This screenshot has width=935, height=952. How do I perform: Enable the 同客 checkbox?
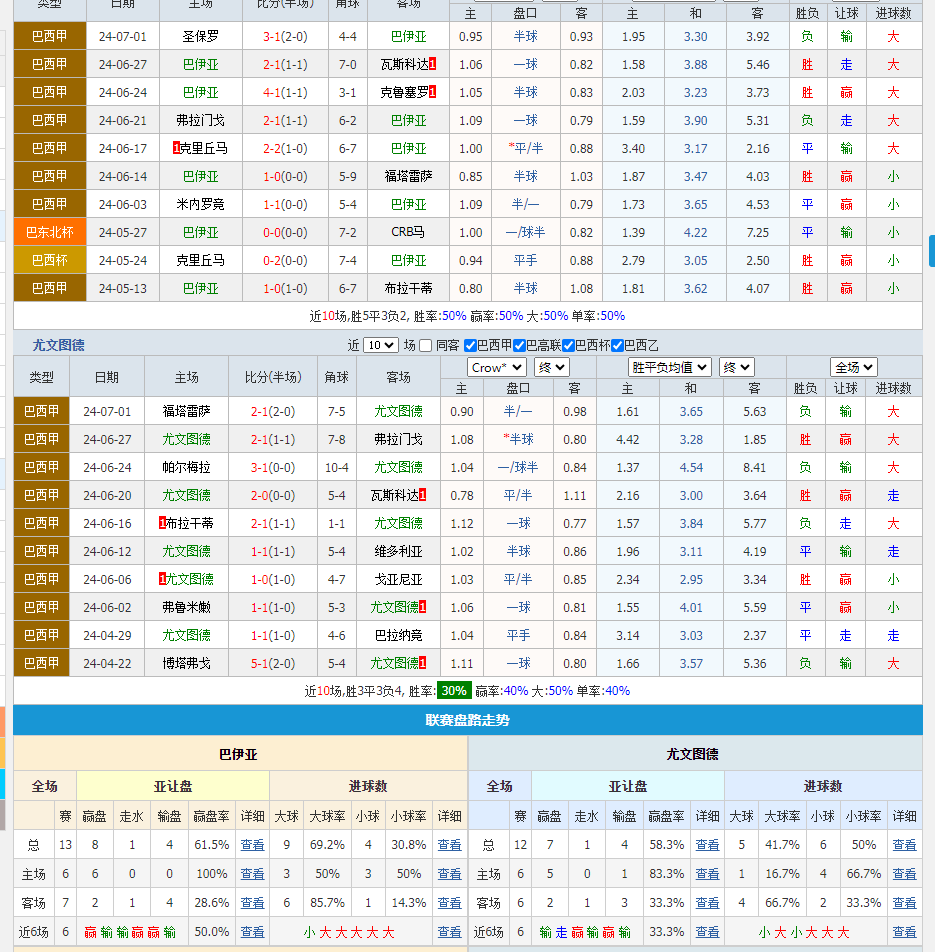425,345
